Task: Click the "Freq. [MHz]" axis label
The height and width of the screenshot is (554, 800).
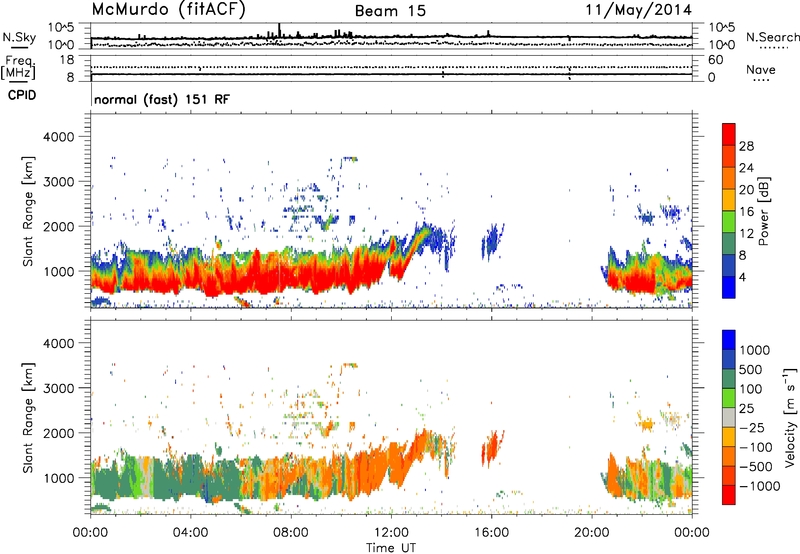Action: 18,68
